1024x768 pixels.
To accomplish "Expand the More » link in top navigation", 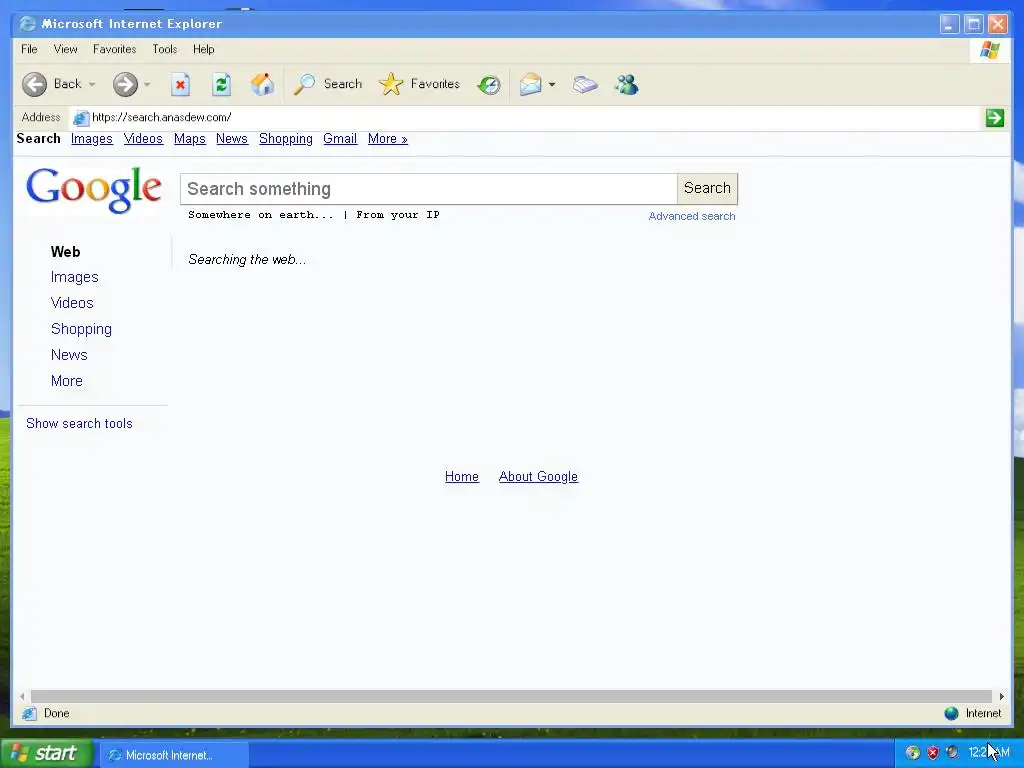I will click(x=387, y=139).
